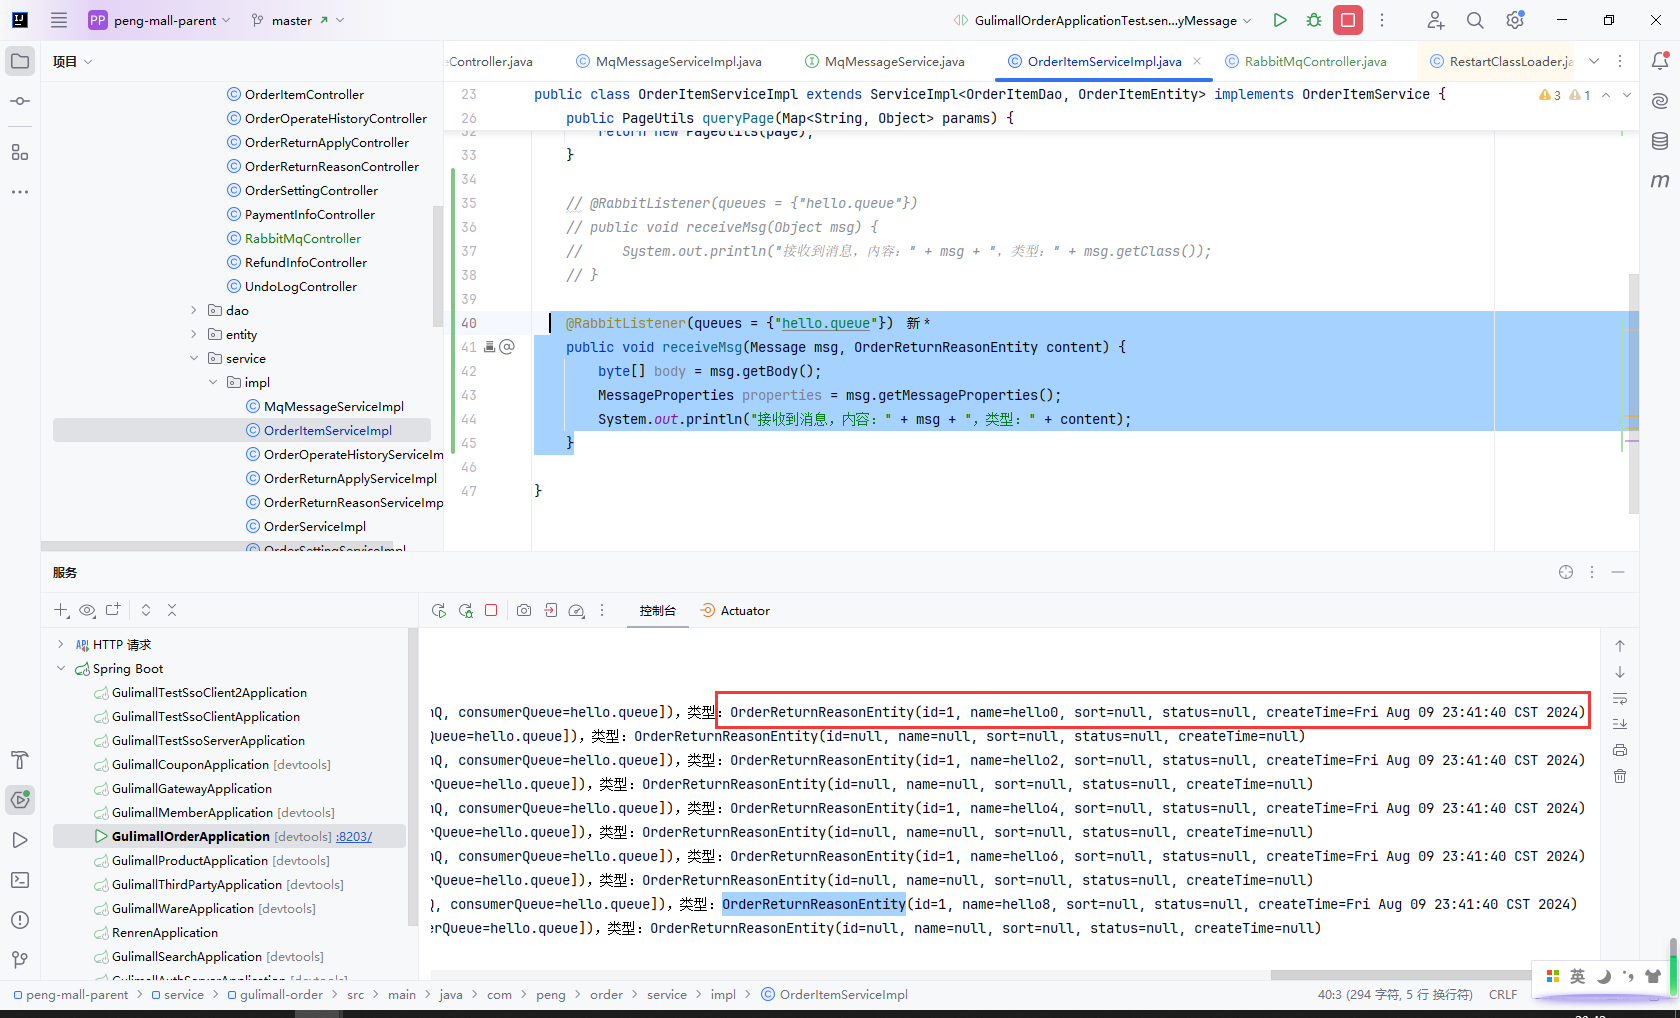Image resolution: width=1680 pixels, height=1018 pixels.
Task: Open run configuration selector dropdown
Action: tap(1103, 20)
